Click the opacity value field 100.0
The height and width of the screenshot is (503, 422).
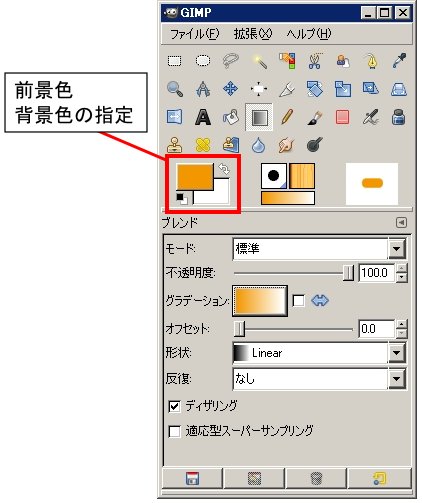click(377, 273)
